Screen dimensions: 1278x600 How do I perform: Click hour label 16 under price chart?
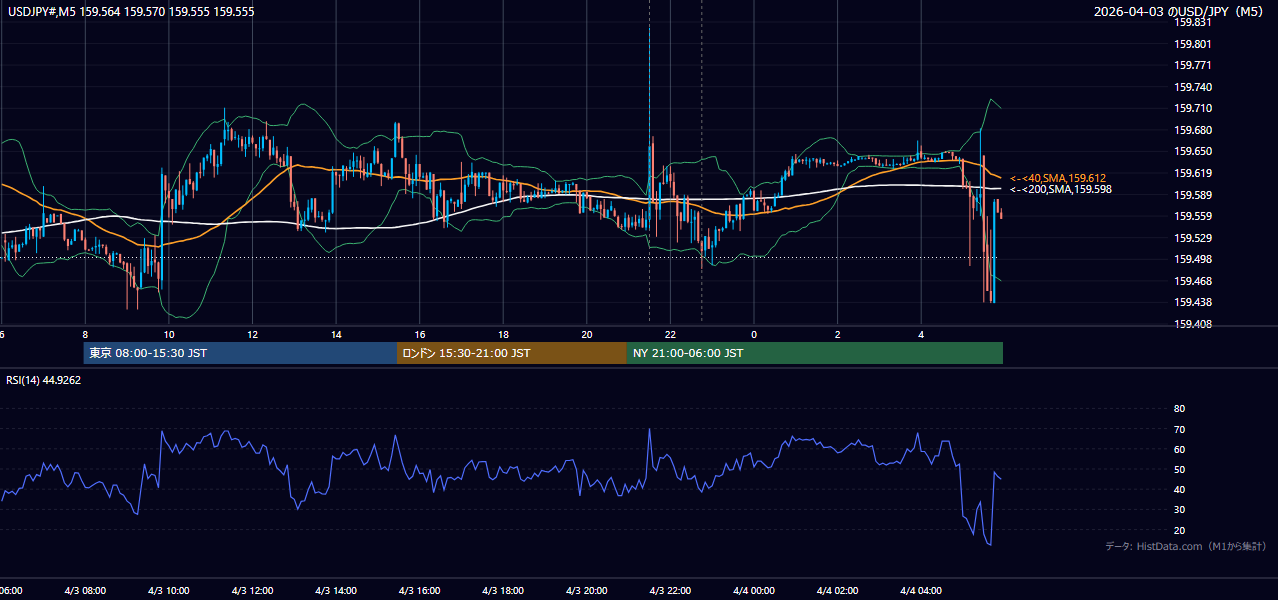pyautogui.click(x=420, y=334)
